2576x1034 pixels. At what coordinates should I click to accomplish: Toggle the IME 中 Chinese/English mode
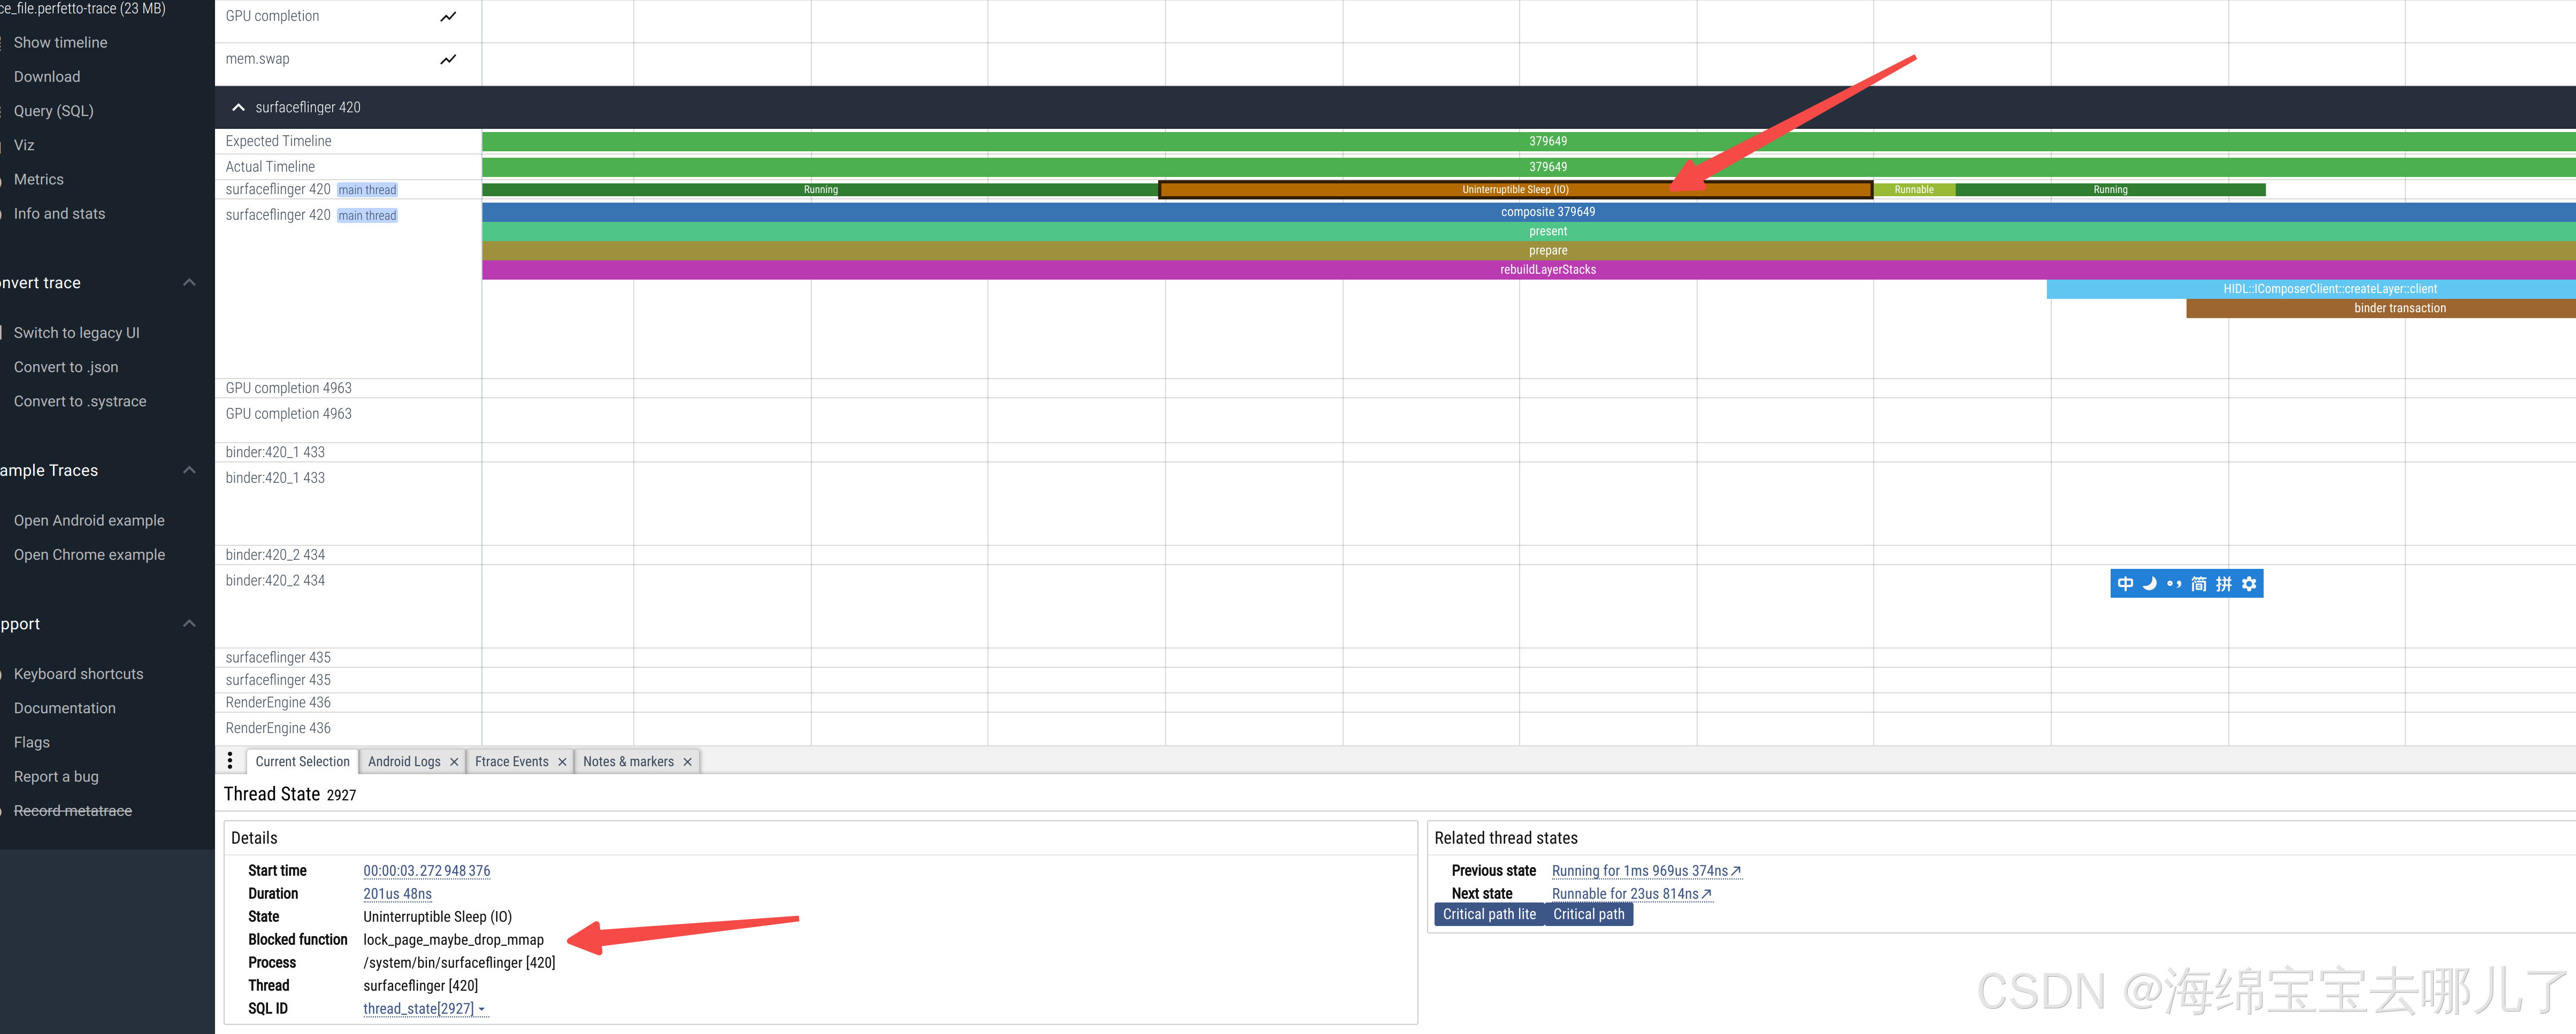click(x=2125, y=584)
